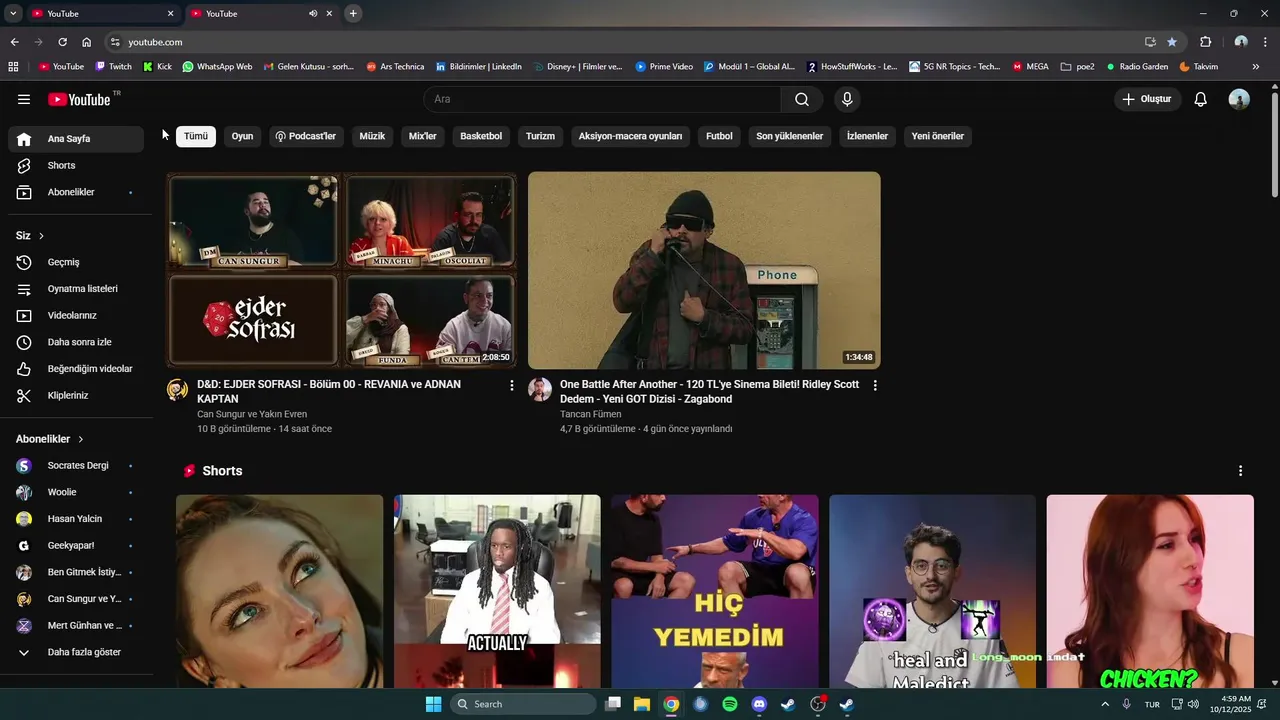Viewport: 1280px width, 720px height.
Task: Open the Chrome tab search dropdown
Action: pos(13,13)
